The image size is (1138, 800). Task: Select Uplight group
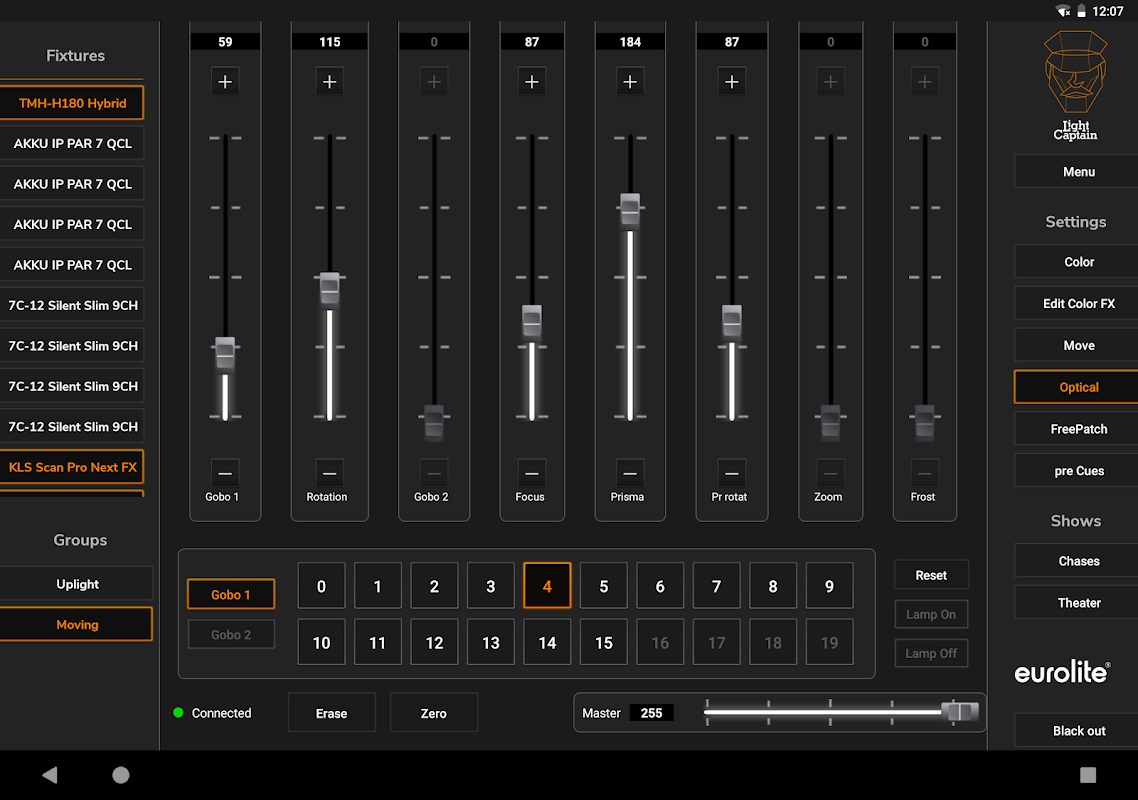coord(76,584)
